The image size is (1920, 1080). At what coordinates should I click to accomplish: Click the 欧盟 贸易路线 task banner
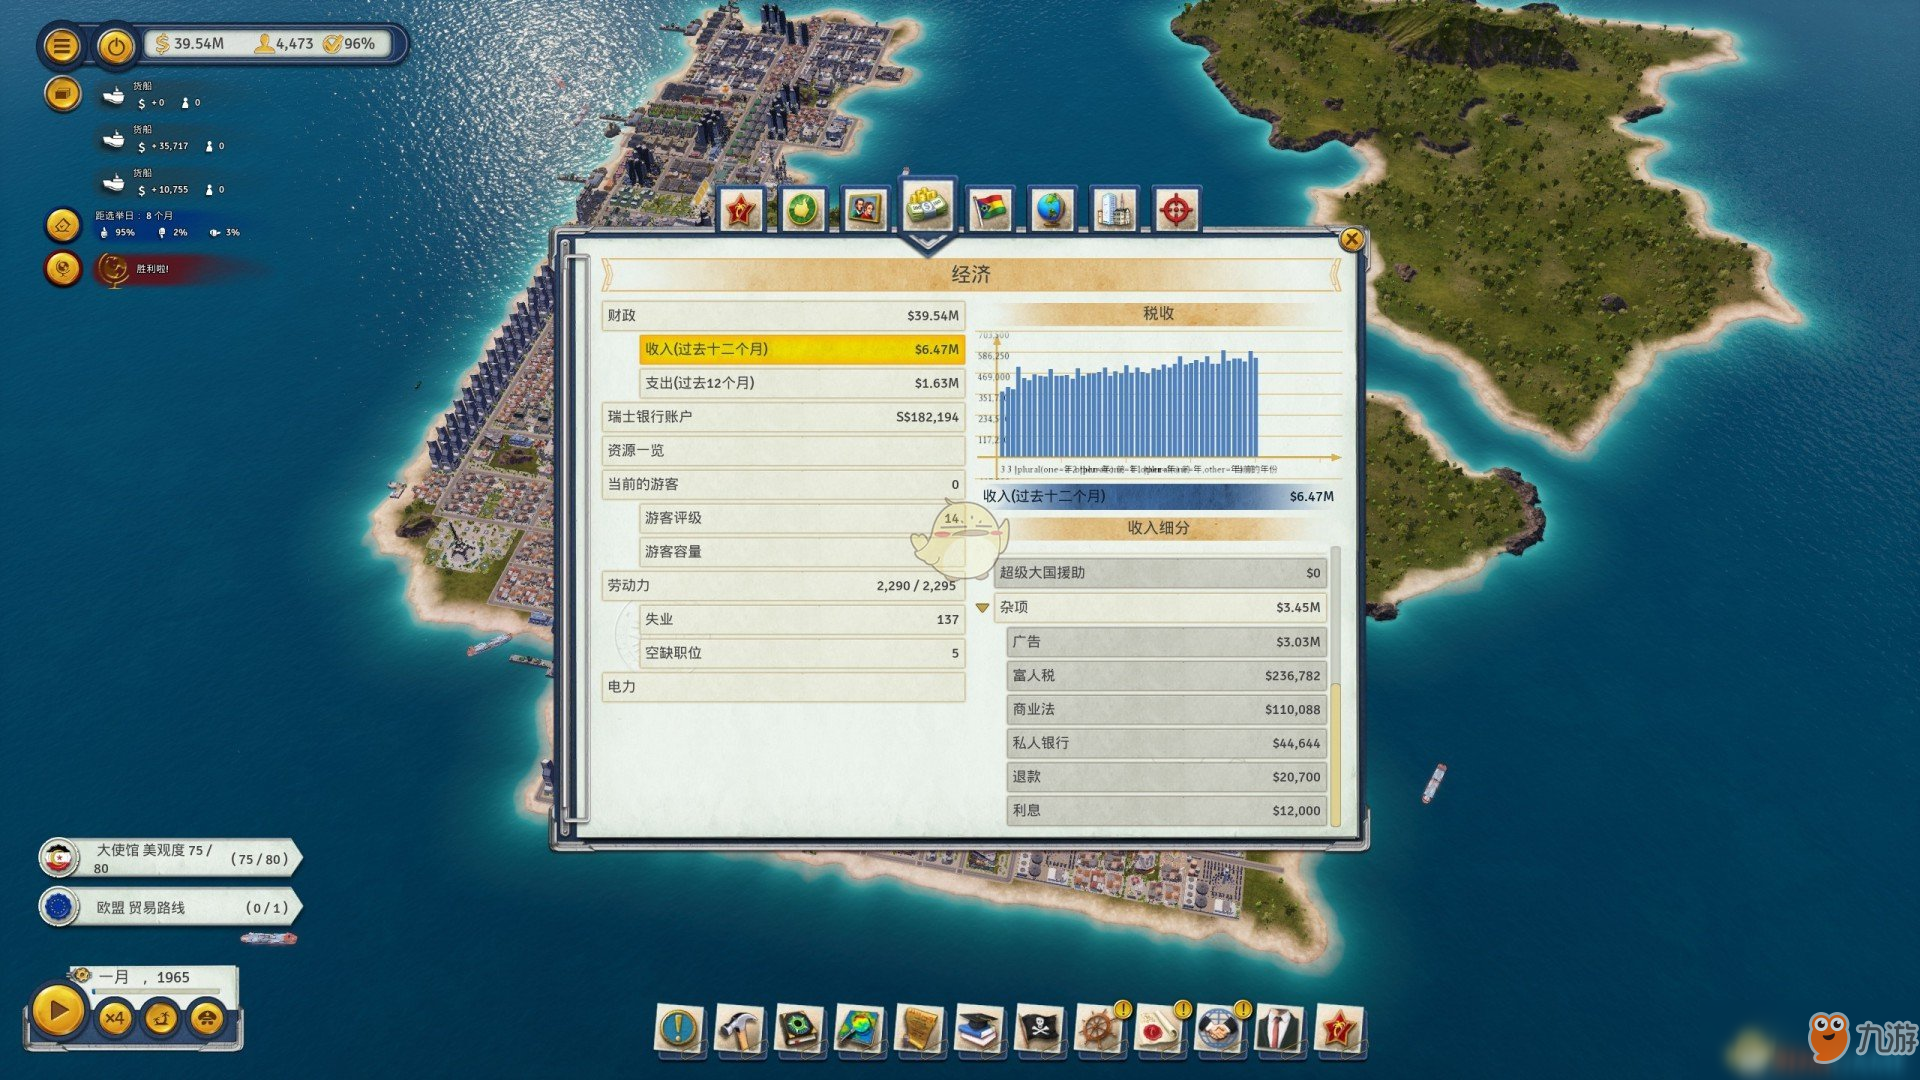pos(170,907)
